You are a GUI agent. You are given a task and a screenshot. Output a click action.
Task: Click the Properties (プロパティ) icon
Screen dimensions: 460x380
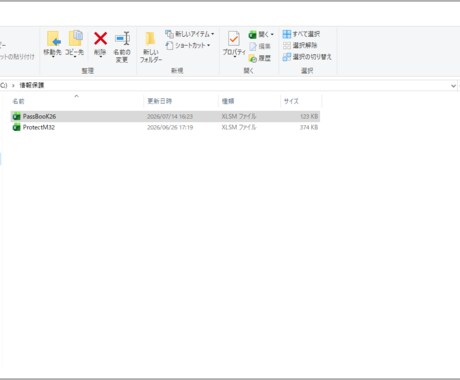coord(234,39)
